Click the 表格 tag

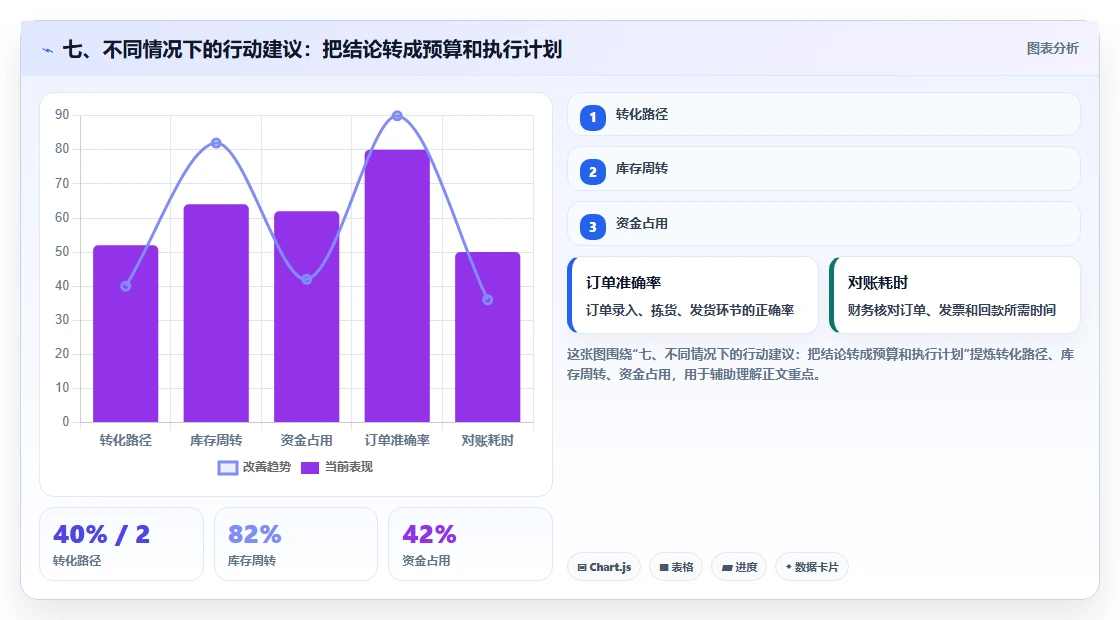coord(676,567)
